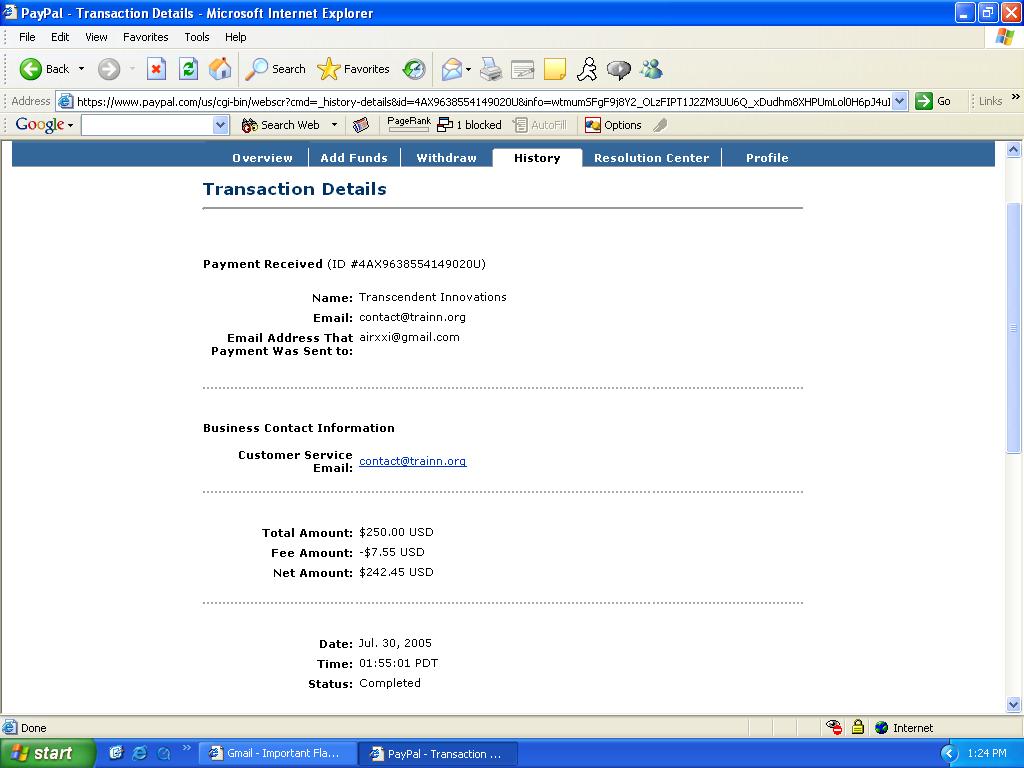Open browsing History clock icon
Viewport: 1024px width, 768px height.
coord(414,69)
